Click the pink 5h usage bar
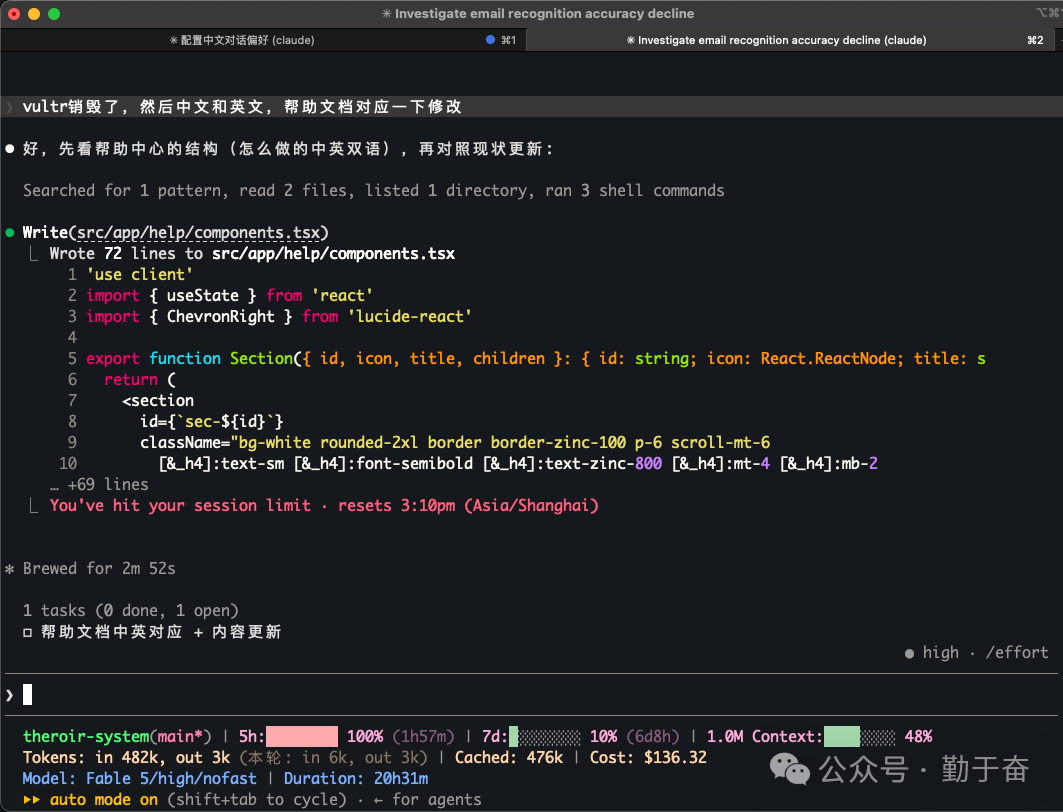 coord(302,737)
